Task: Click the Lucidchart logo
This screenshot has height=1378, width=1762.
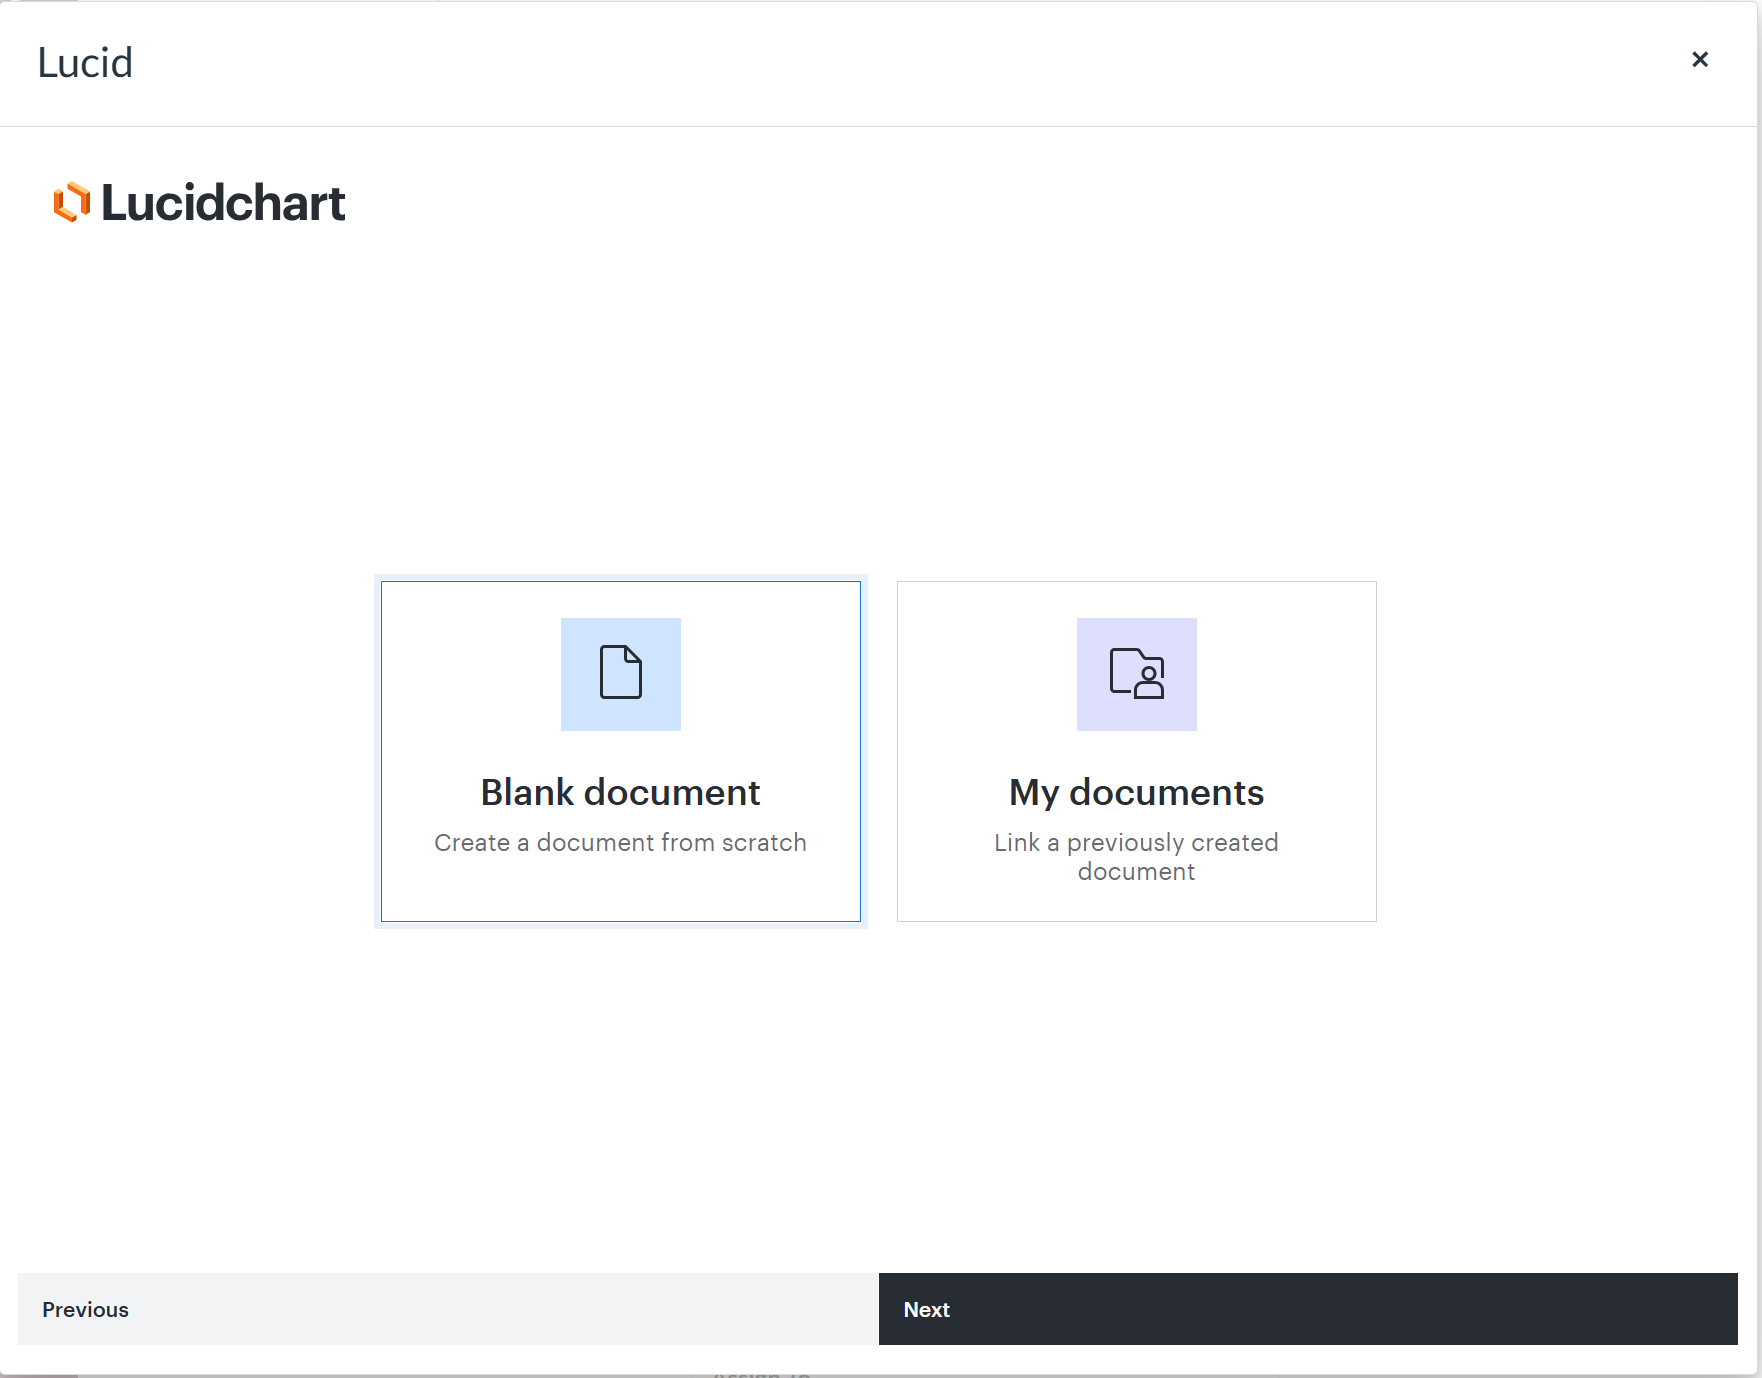Action: [x=199, y=203]
